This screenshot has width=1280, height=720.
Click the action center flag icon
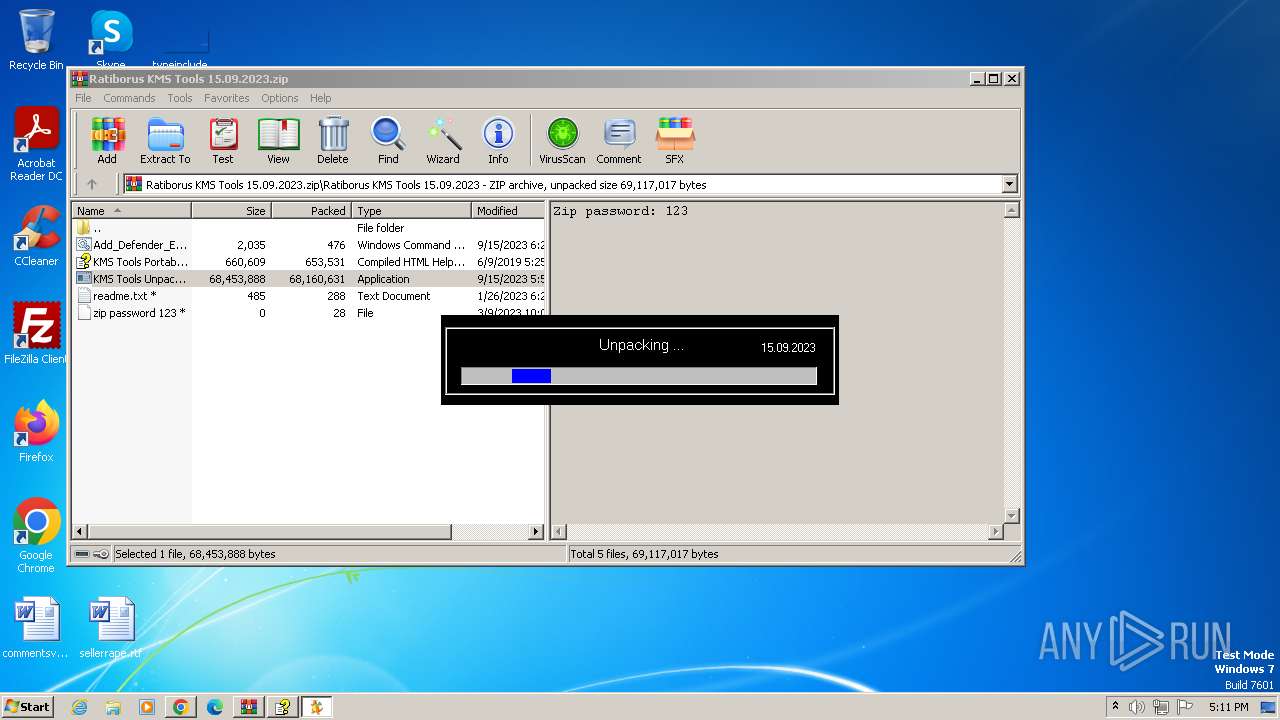1185,707
